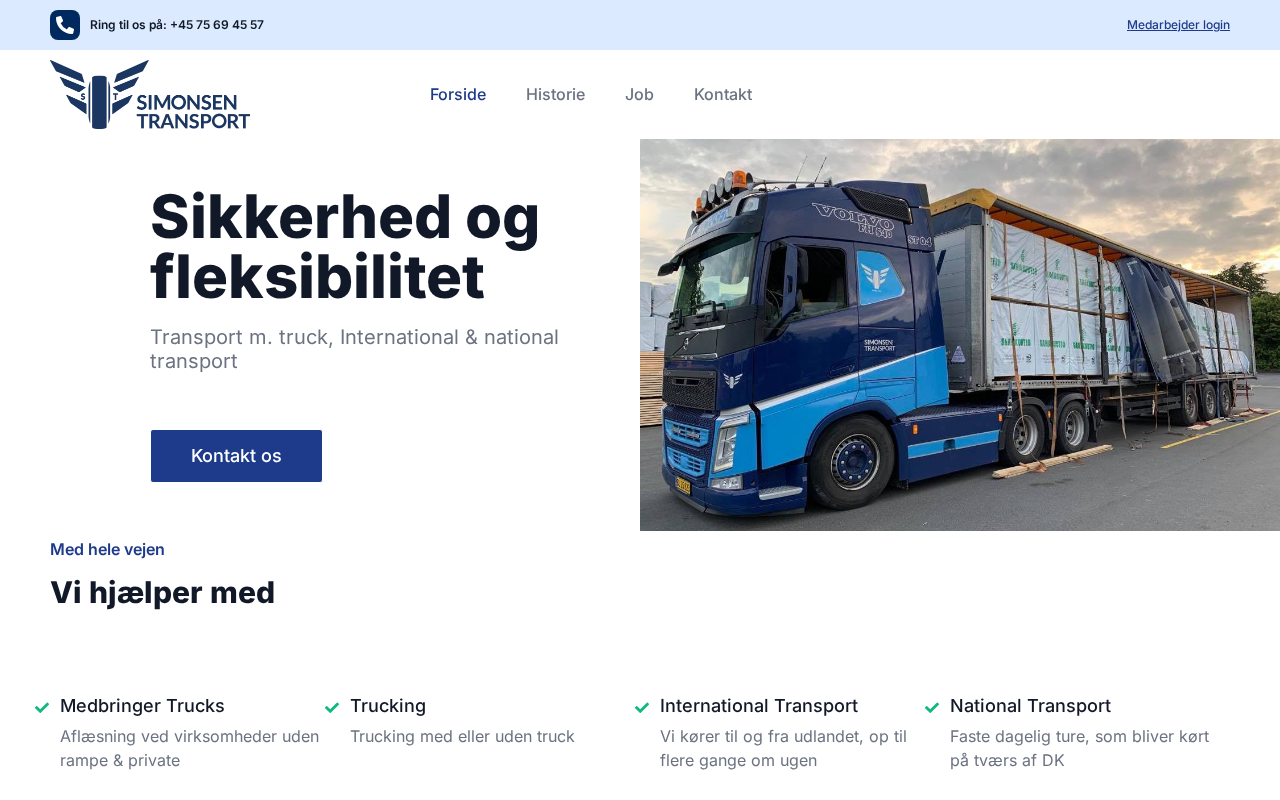1280x800 pixels.
Task: Navigate to the Kontakt page
Action: tap(723, 94)
